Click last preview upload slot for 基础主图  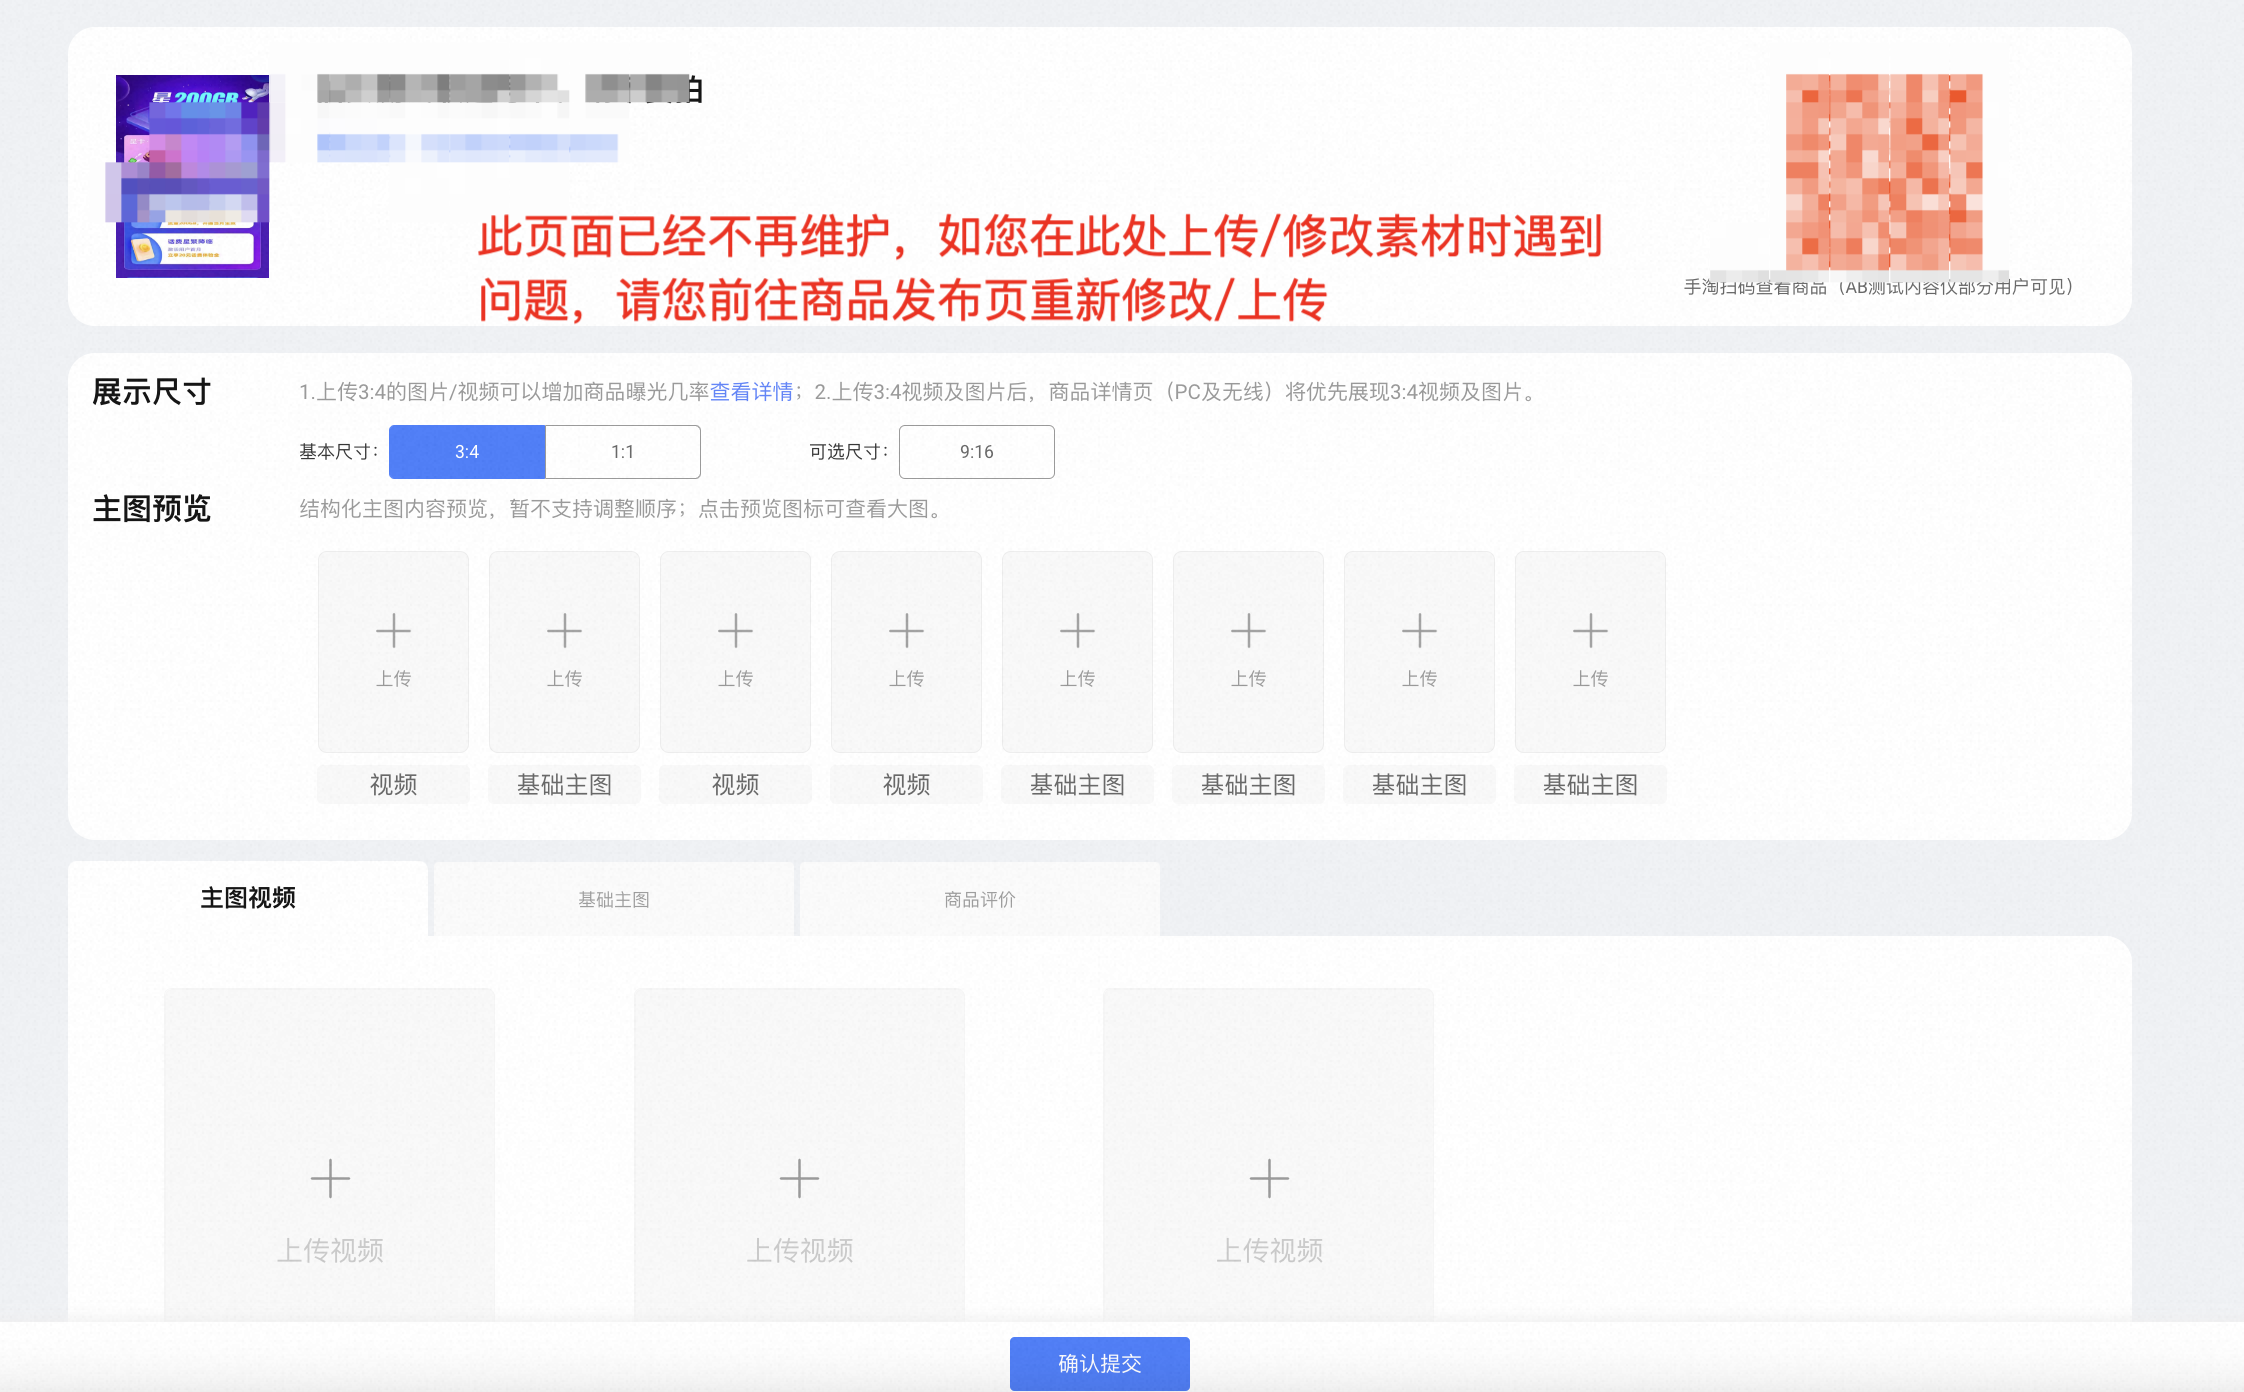(1590, 651)
